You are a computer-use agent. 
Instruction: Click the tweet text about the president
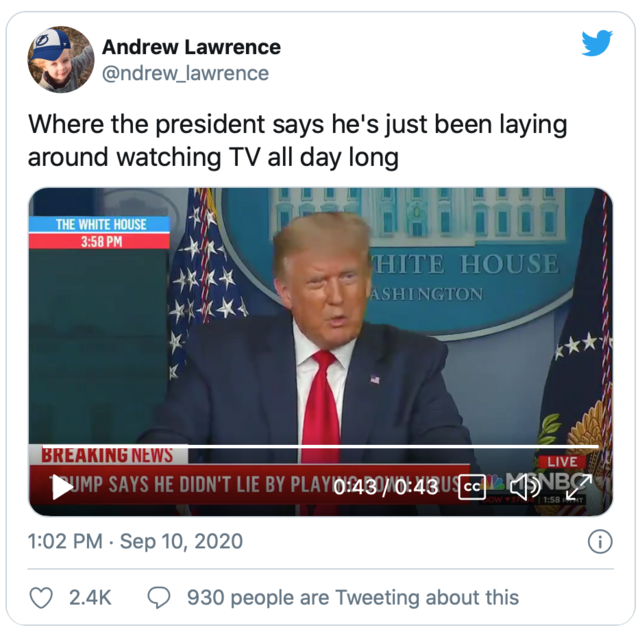pyautogui.click(x=298, y=140)
